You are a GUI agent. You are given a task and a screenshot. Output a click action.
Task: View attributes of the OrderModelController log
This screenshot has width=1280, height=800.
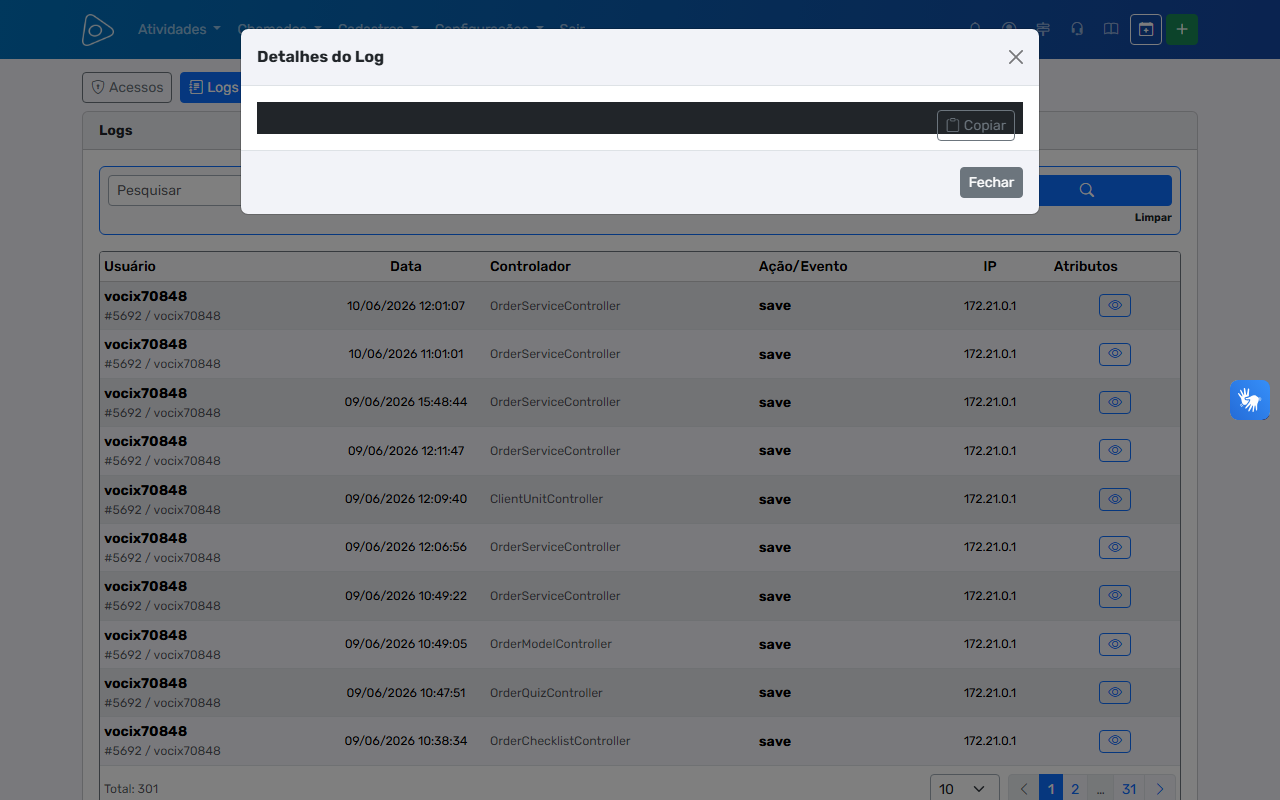click(1115, 644)
